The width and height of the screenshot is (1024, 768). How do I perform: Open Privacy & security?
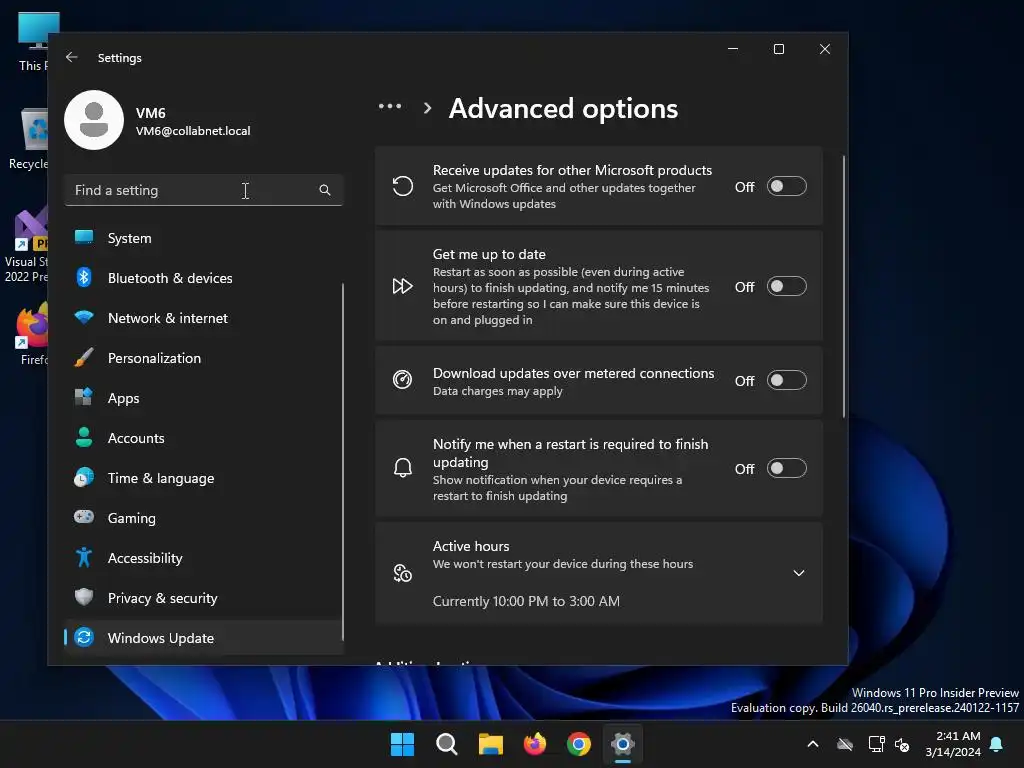tap(203, 597)
